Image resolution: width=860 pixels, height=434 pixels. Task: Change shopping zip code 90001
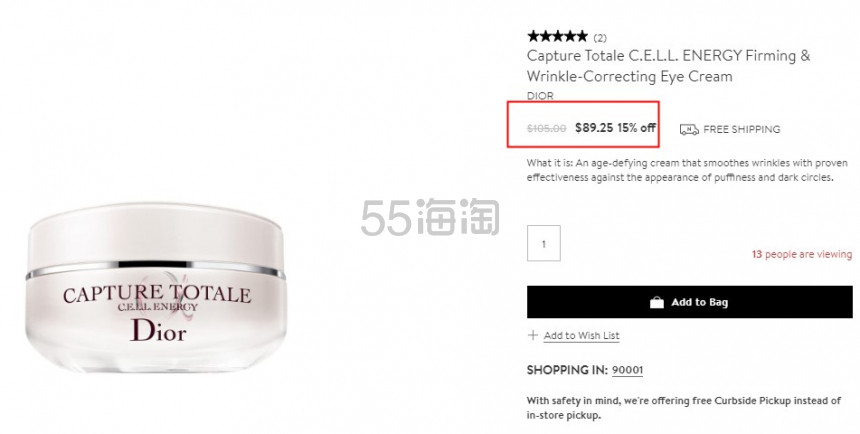click(627, 370)
